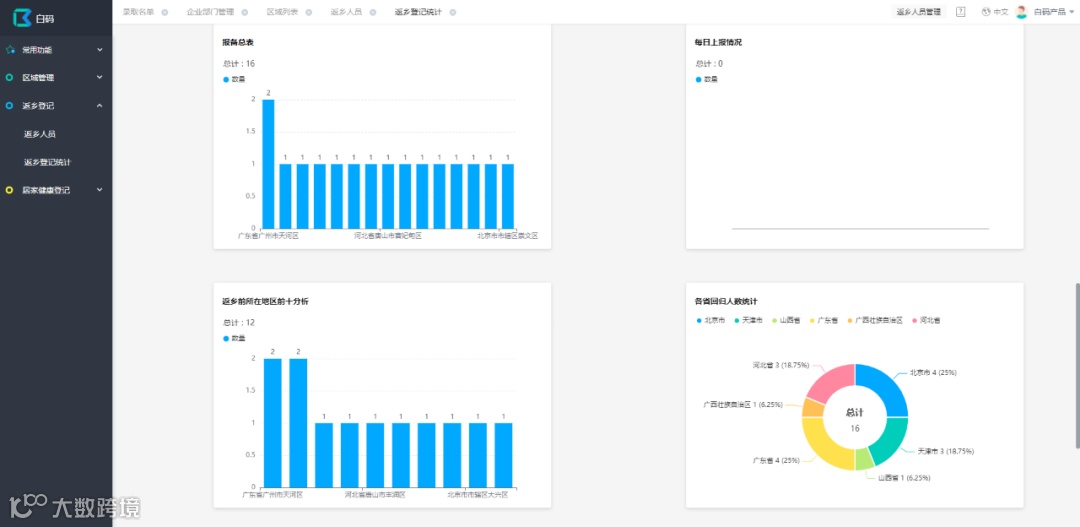Click the 总计：12 text
The image size is (1080, 527).
tap(239, 323)
